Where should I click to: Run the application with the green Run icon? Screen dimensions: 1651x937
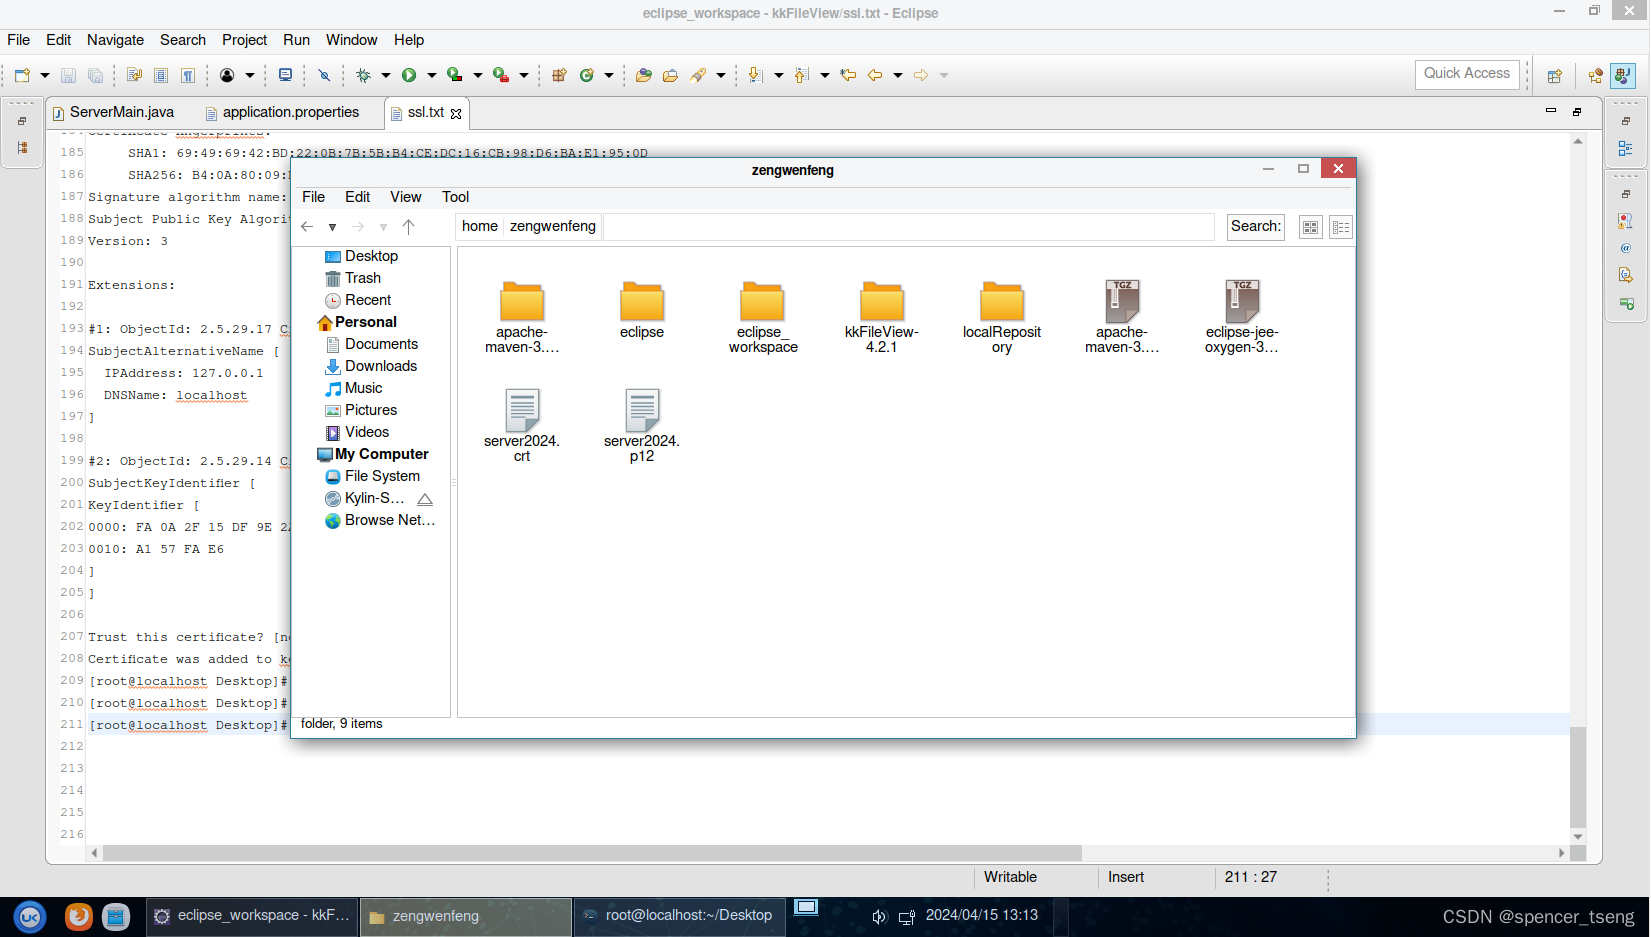(x=410, y=75)
